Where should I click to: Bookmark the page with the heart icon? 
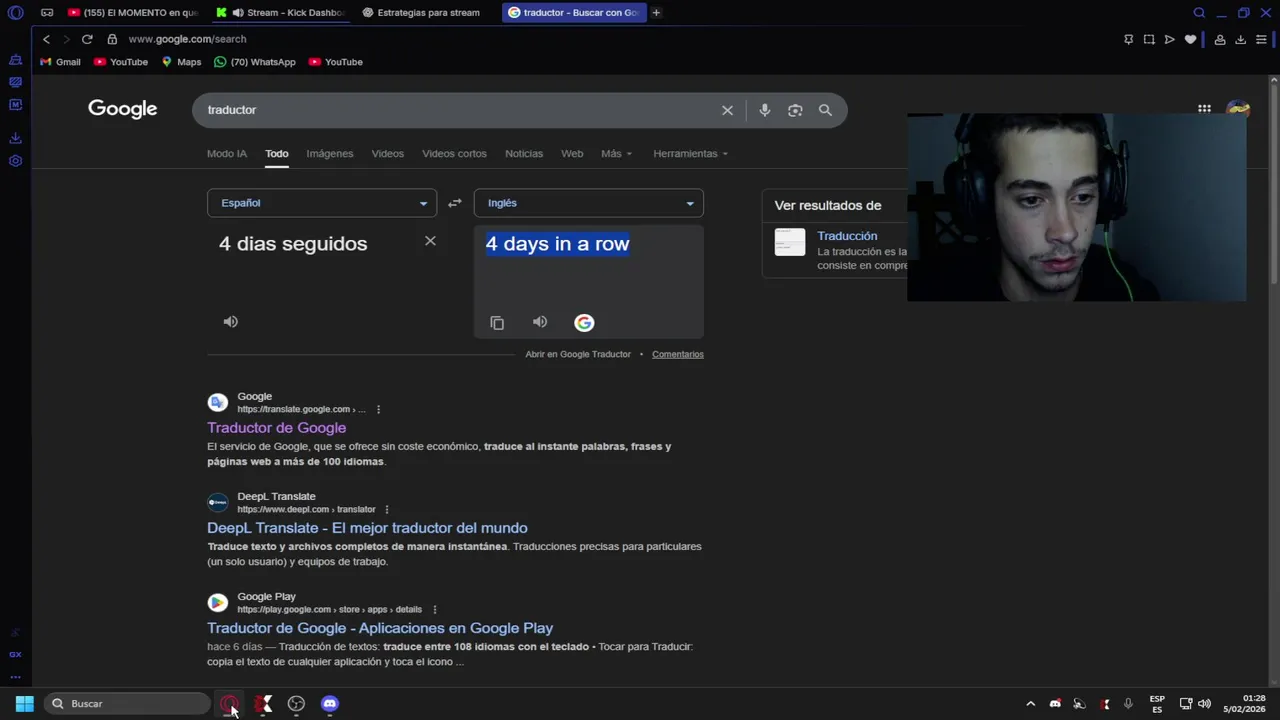1190,39
